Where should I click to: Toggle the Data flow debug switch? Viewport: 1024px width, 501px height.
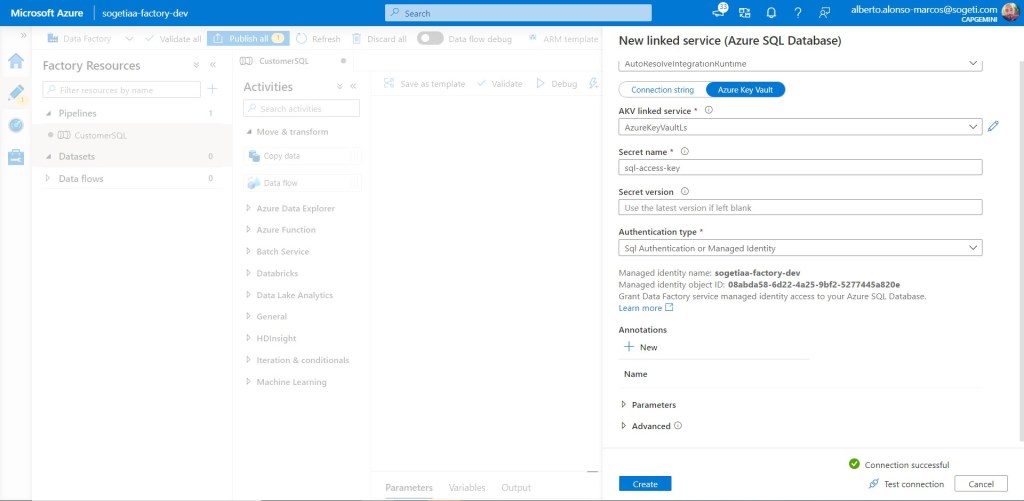click(430, 39)
